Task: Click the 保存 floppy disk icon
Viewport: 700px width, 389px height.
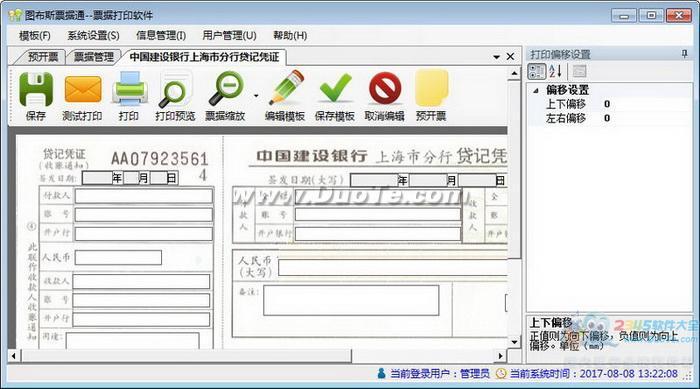Action: tap(36, 89)
